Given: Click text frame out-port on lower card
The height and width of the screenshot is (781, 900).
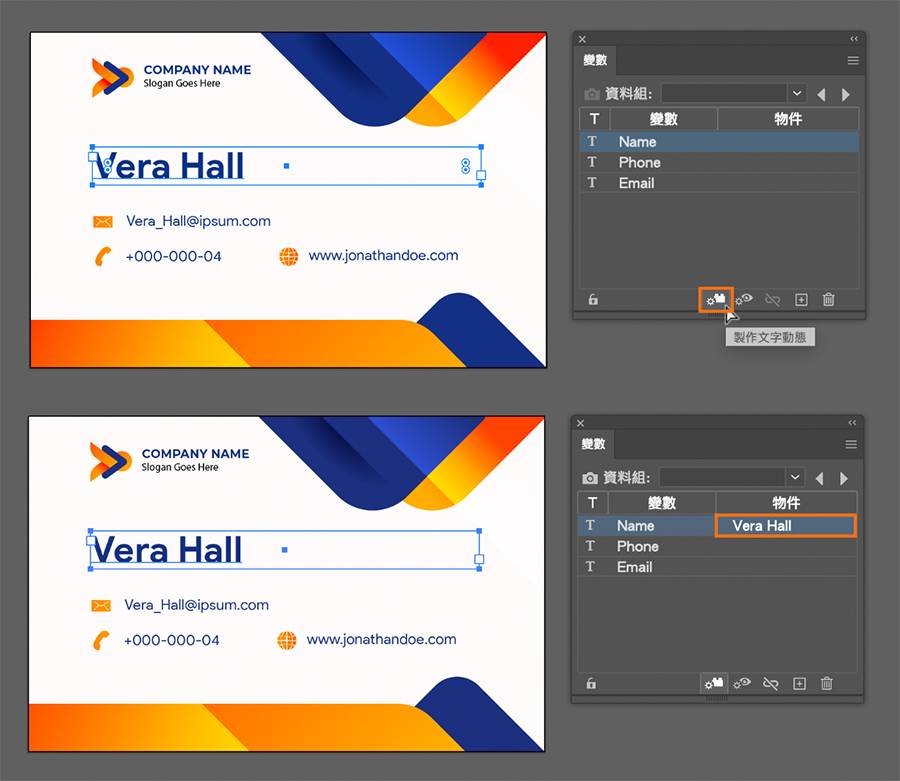Looking at the screenshot, I should (479, 559).
